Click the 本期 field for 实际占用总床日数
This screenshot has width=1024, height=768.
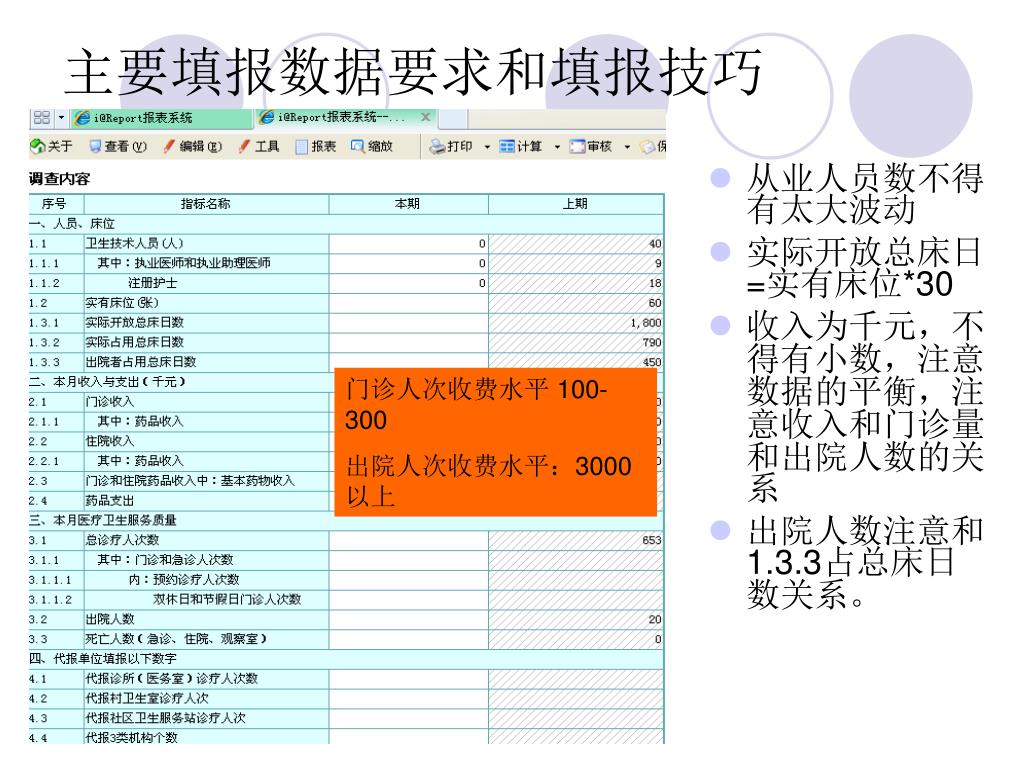[409, 342]
